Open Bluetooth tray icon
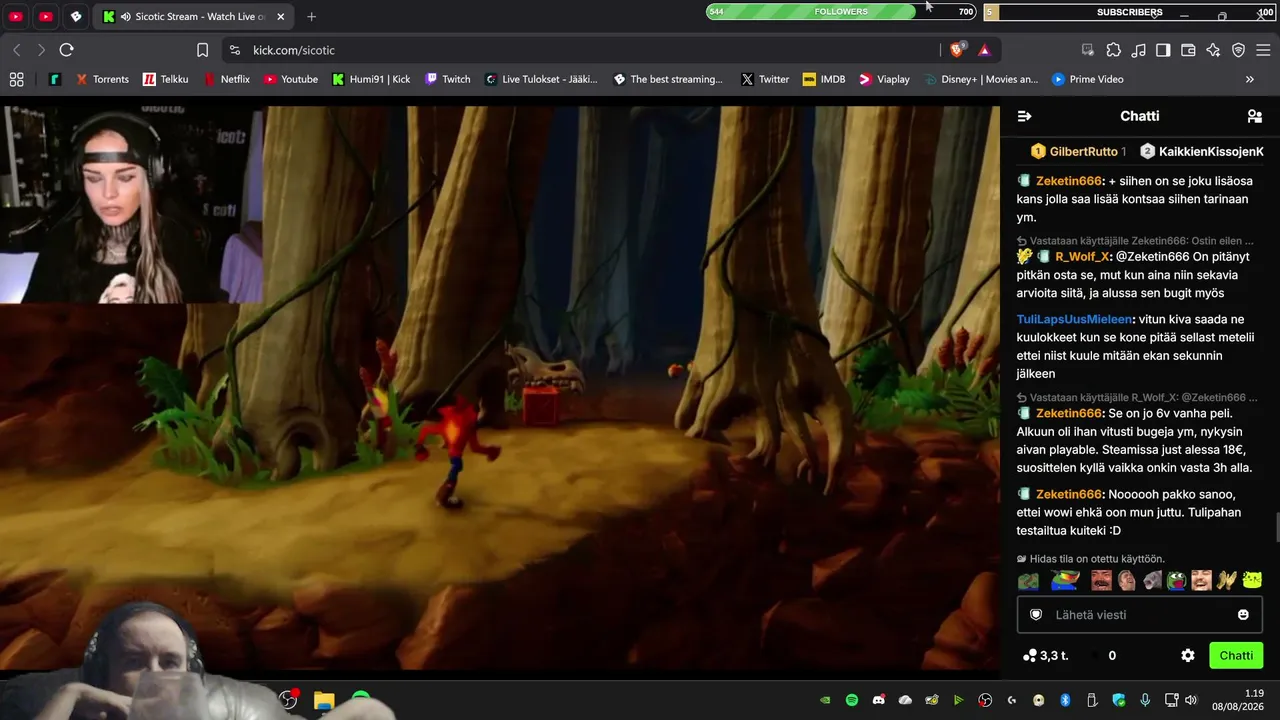This screenshot has height=720, width=1280. point(1065,700)
